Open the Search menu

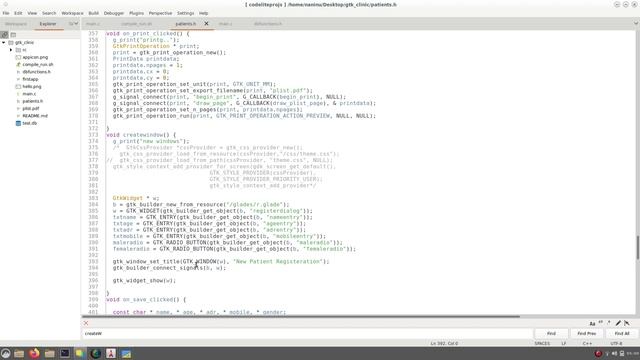click(49, 13)
